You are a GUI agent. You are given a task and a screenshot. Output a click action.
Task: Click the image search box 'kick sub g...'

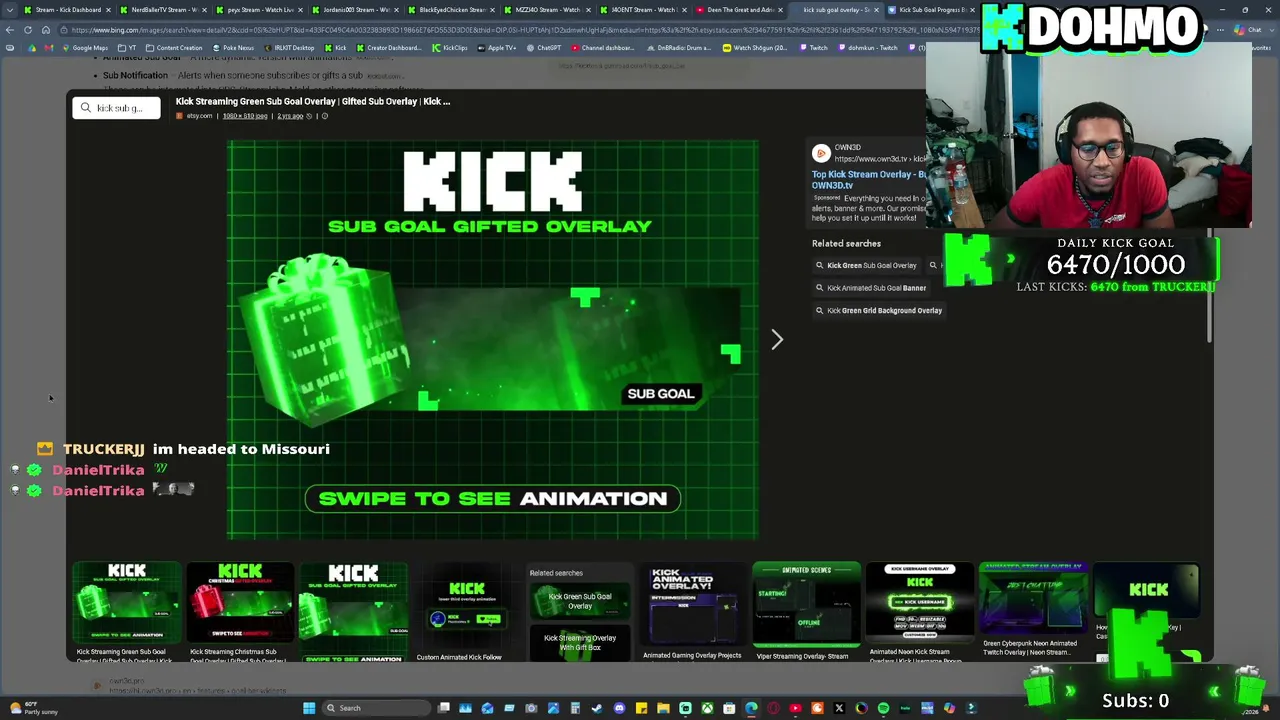(116, 108)
